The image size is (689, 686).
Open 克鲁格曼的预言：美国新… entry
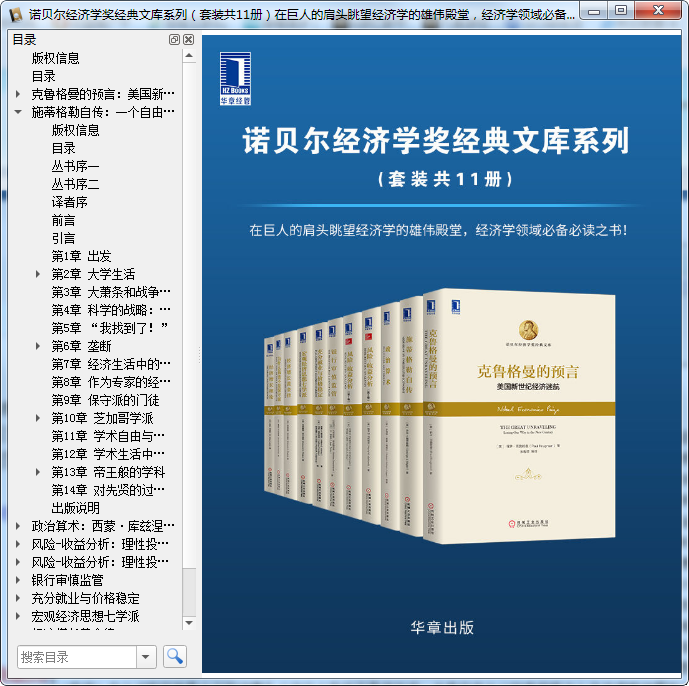pyautogui.click(x=103, y=94)
